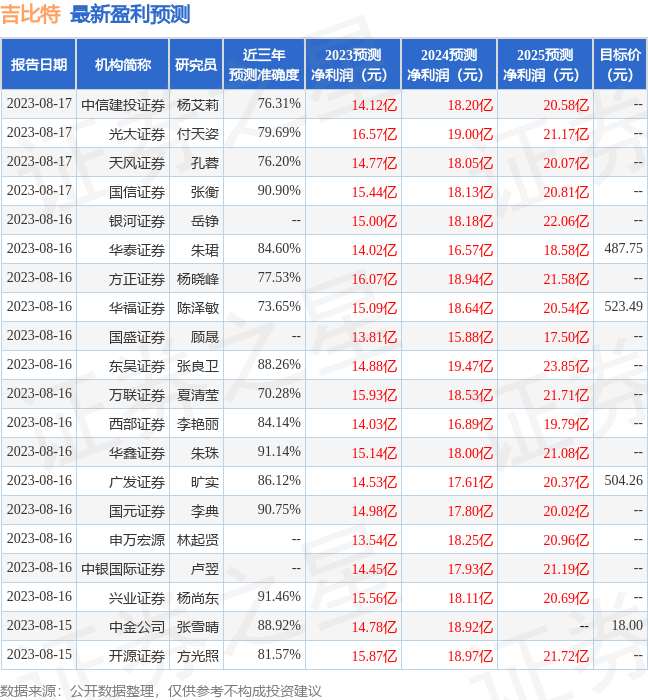The image size is (648, 700).
Task: Click accuracy value 76.31%
Action: click(x=279, y=104)
